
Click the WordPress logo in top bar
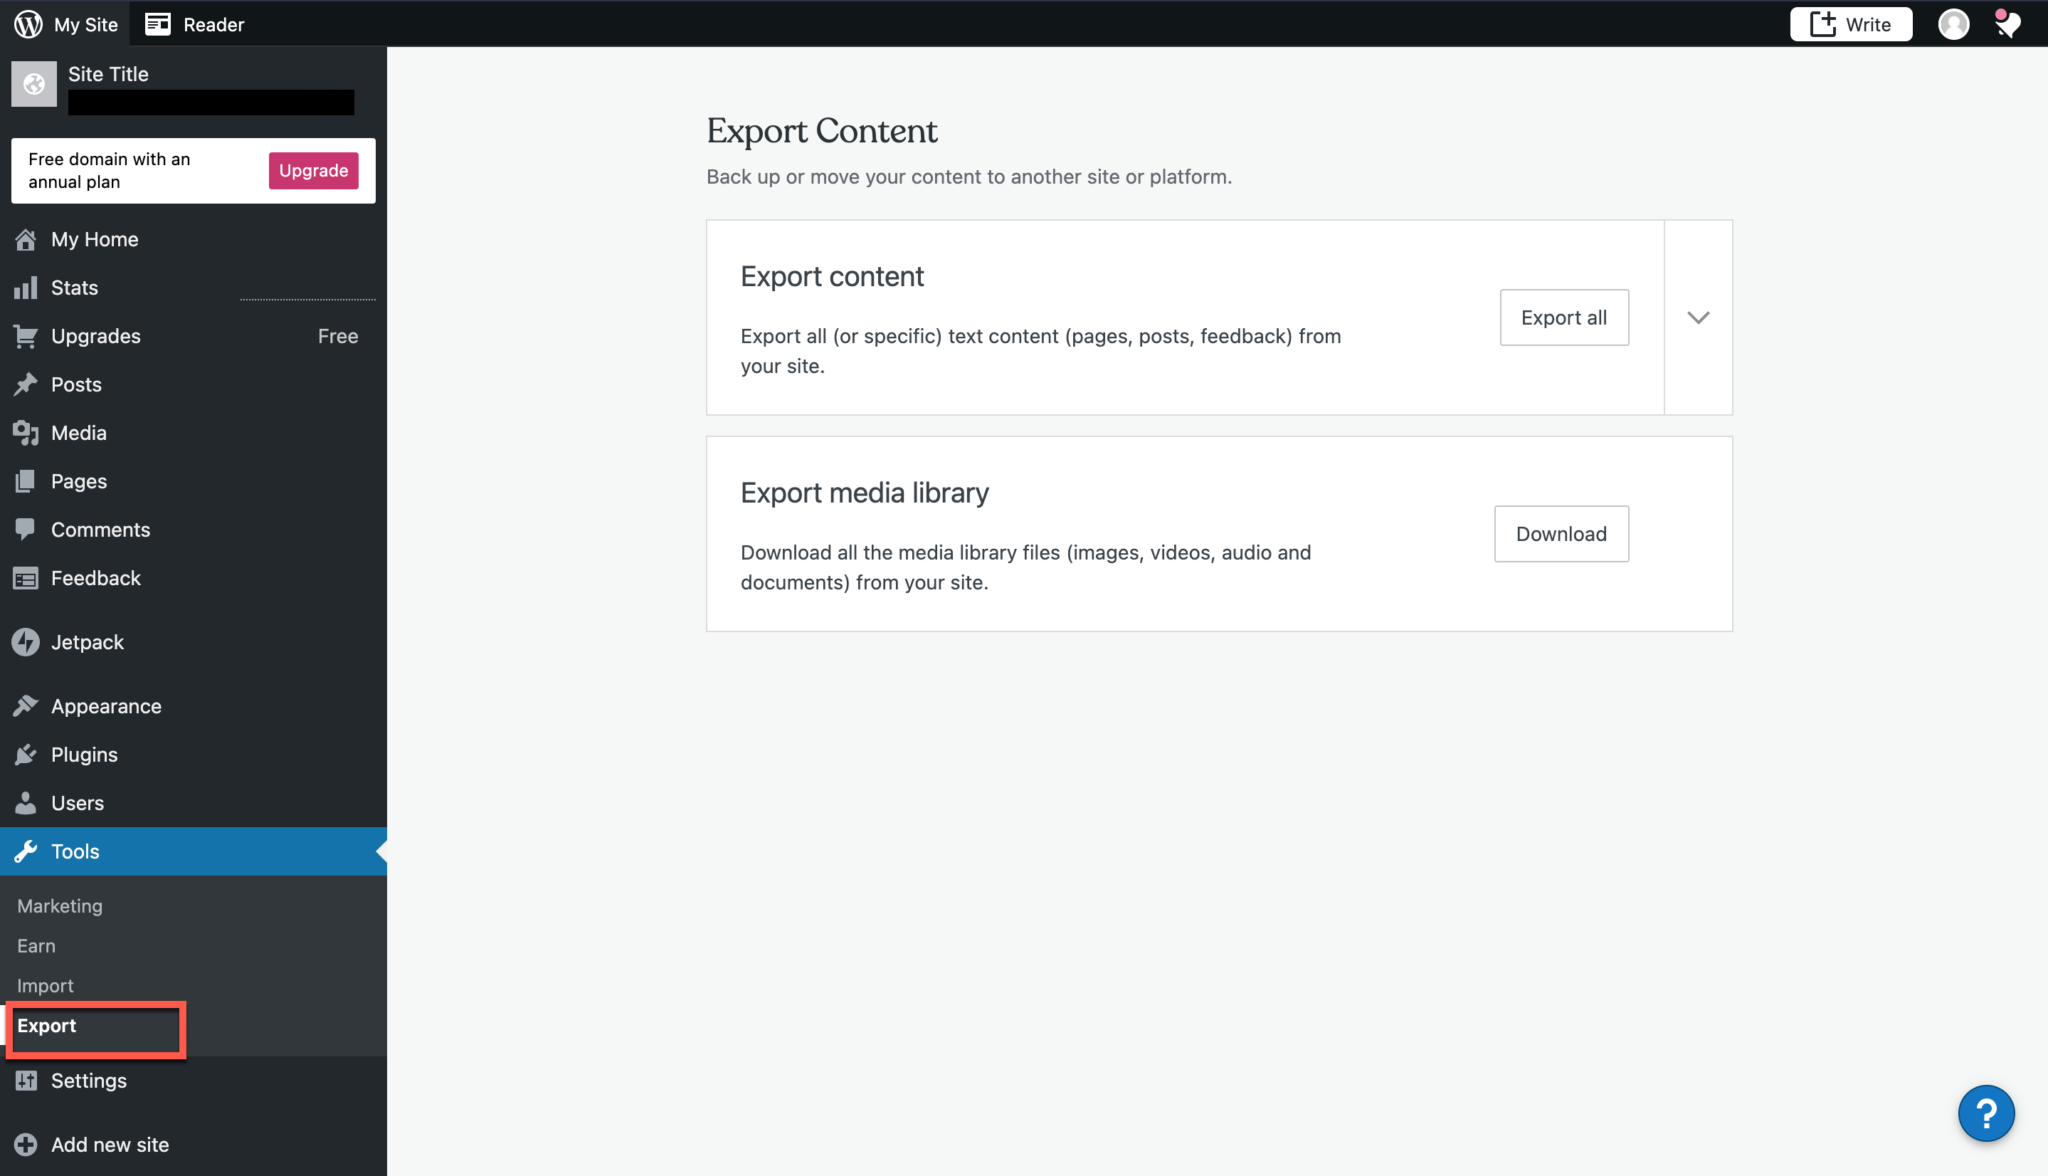(x=26, y=23)
